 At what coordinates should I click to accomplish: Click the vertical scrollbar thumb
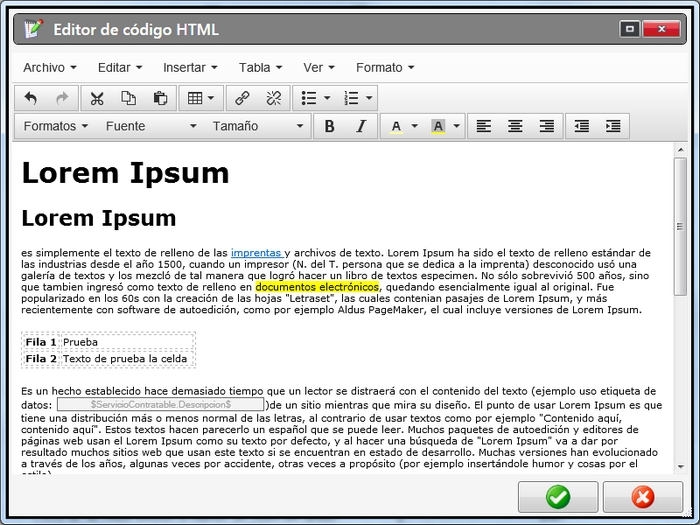tap(680, 226)
